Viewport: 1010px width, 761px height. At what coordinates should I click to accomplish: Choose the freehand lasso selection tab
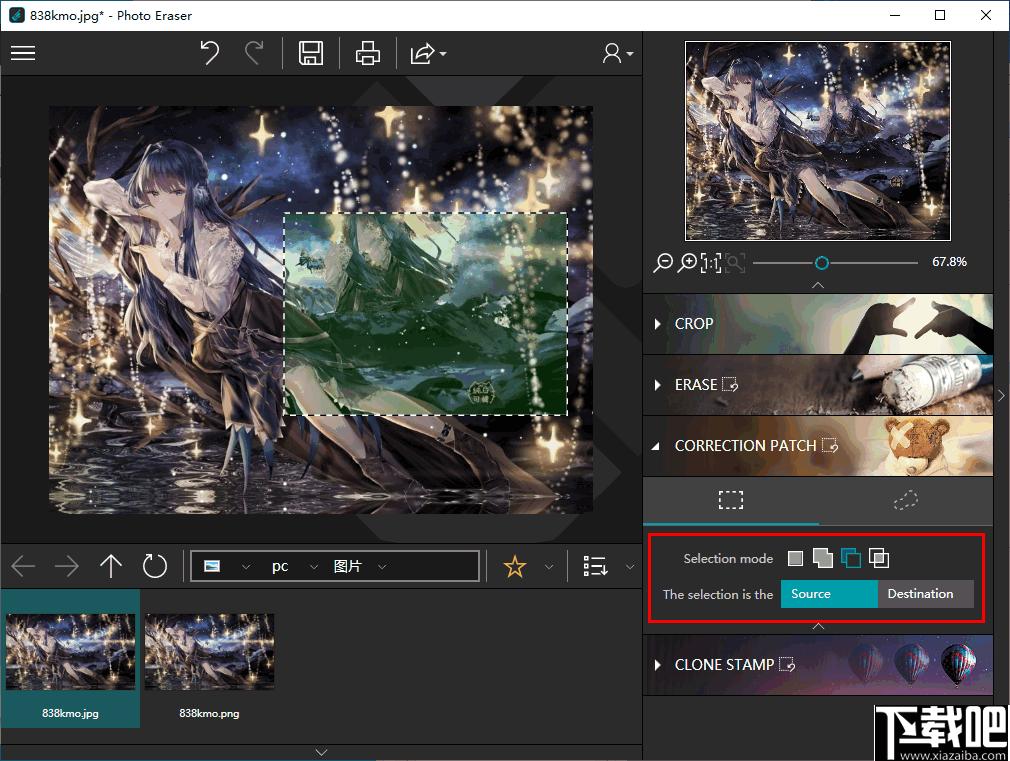(906, 500)
